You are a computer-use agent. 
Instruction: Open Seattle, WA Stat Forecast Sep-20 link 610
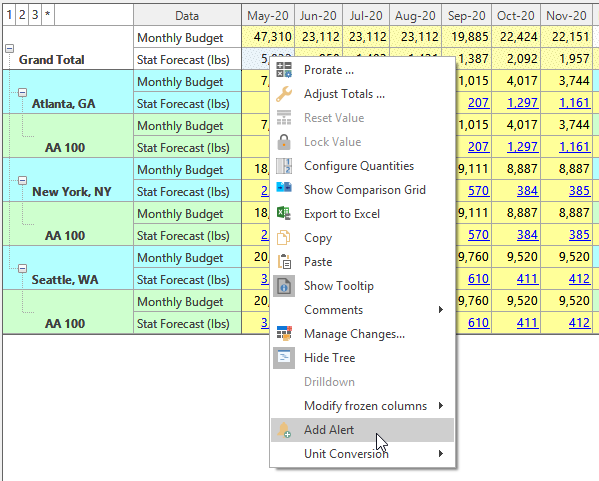[478, 279]
